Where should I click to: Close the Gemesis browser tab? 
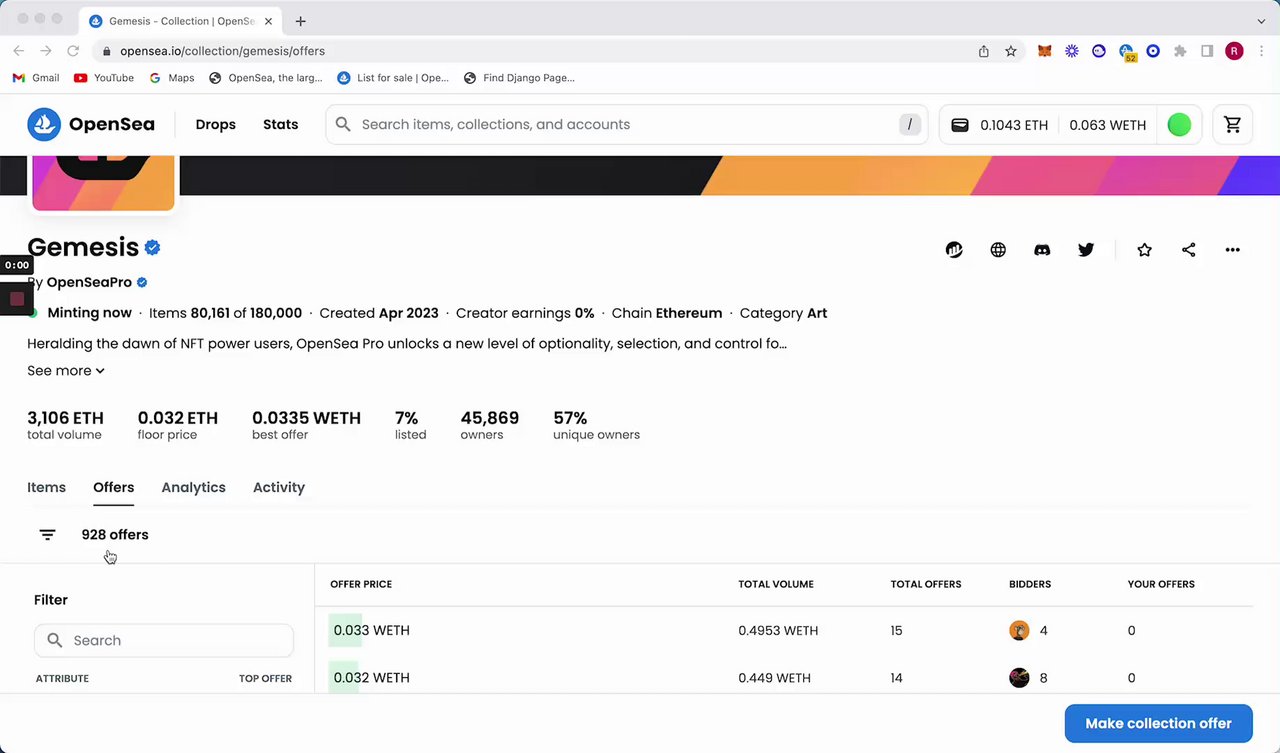click(x=268, y=21)
